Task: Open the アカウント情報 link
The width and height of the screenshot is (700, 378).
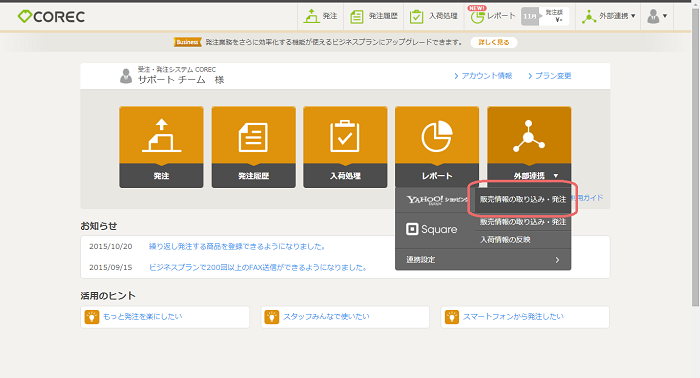Action: coord(483,76)
